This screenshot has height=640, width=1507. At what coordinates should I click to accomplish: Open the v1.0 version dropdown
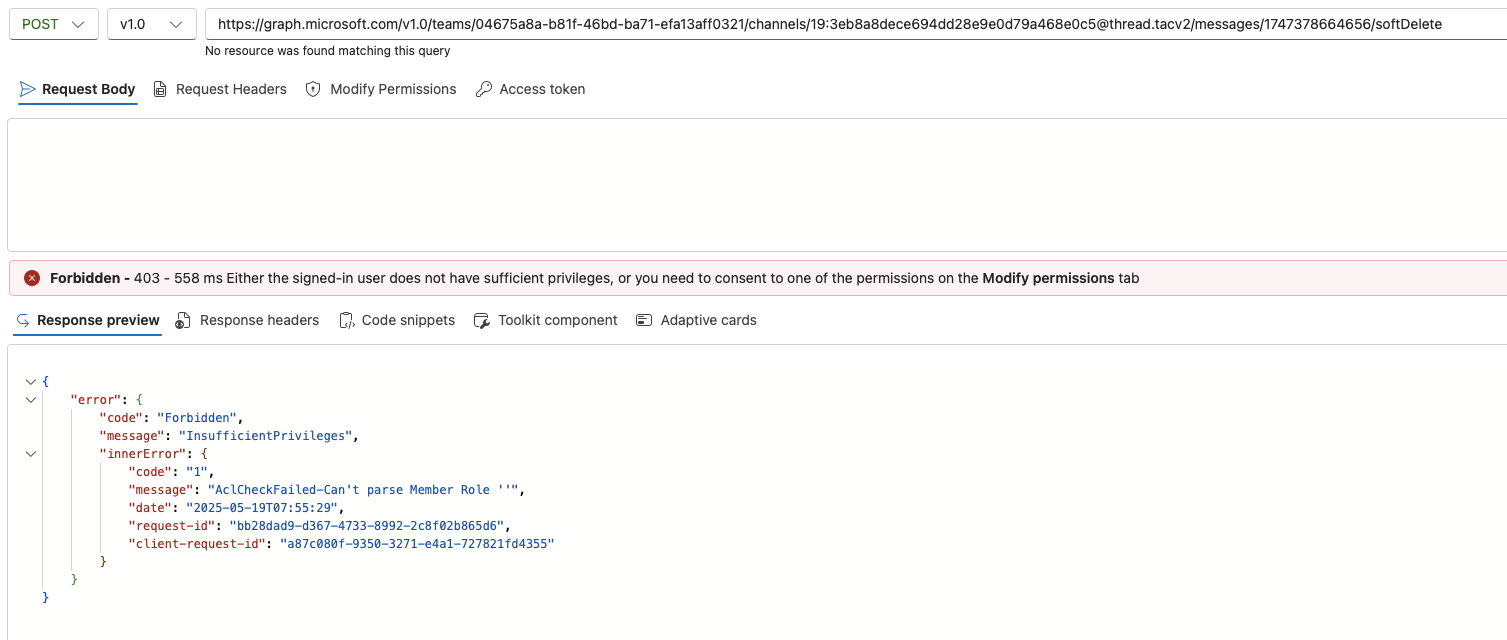[151, 24]
